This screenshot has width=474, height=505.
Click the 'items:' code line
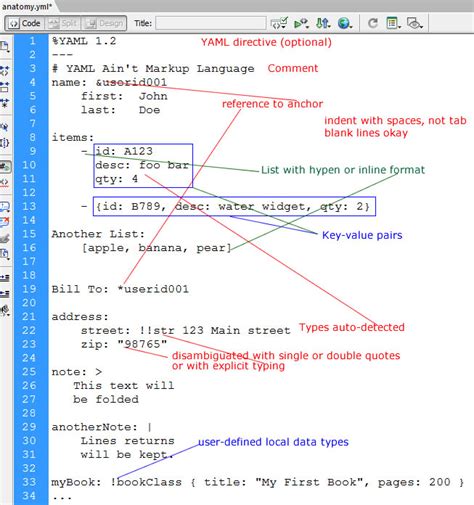click(73, 138)
